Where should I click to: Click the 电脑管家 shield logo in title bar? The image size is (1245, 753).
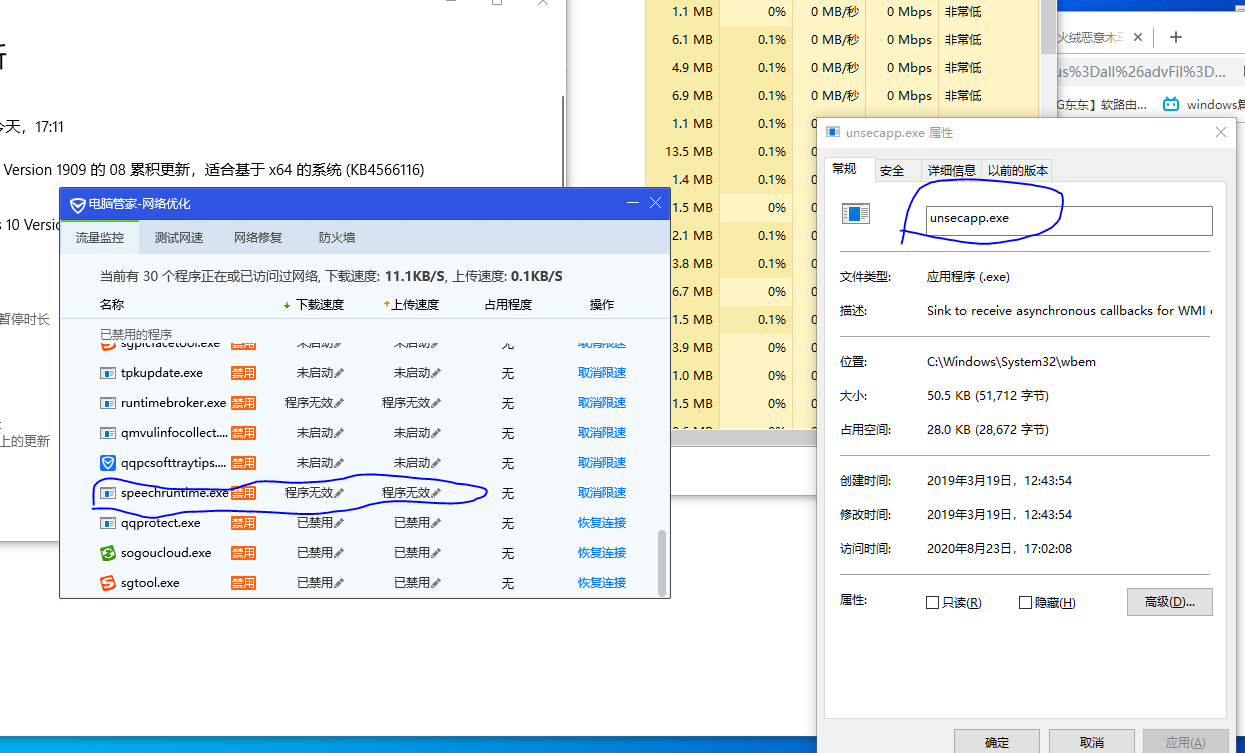point(77,204)
